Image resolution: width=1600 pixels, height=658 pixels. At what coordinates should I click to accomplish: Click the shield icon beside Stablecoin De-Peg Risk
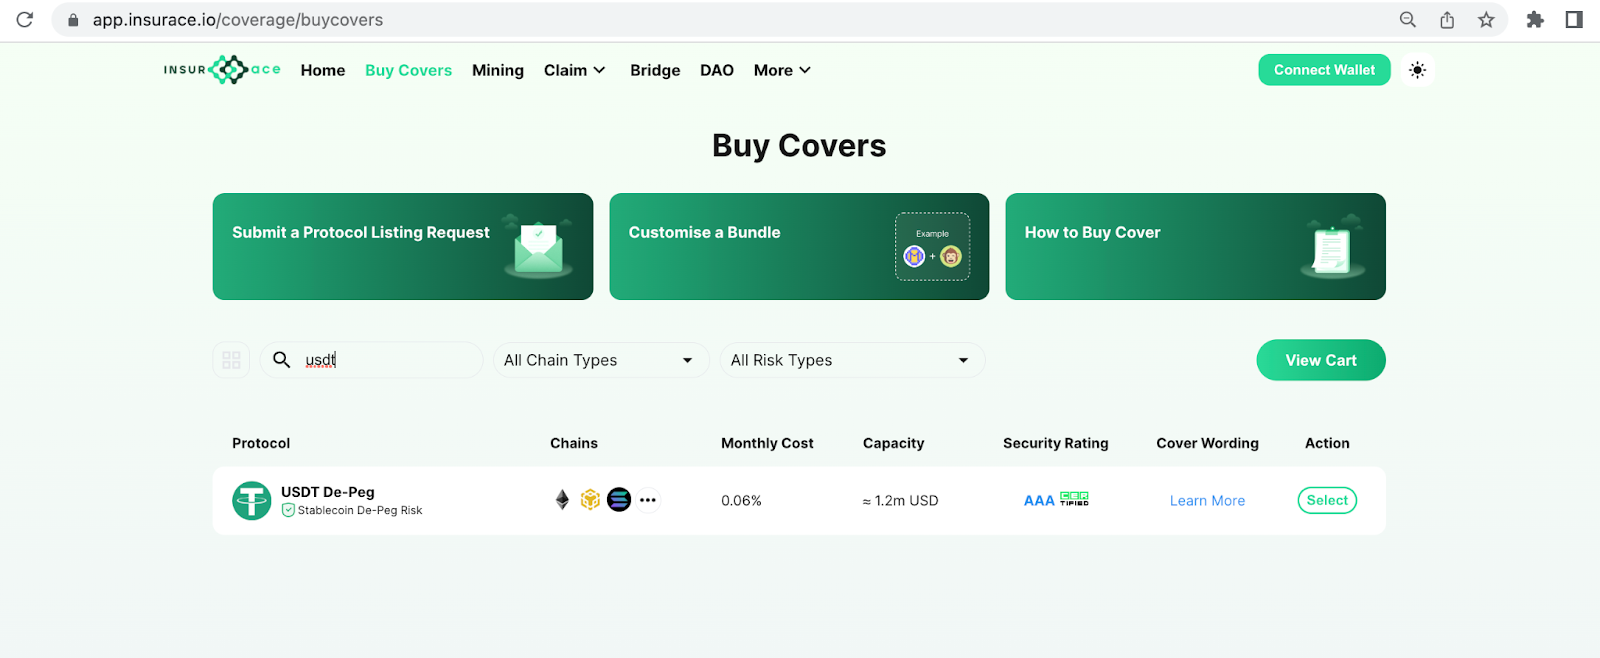point(288,510)
